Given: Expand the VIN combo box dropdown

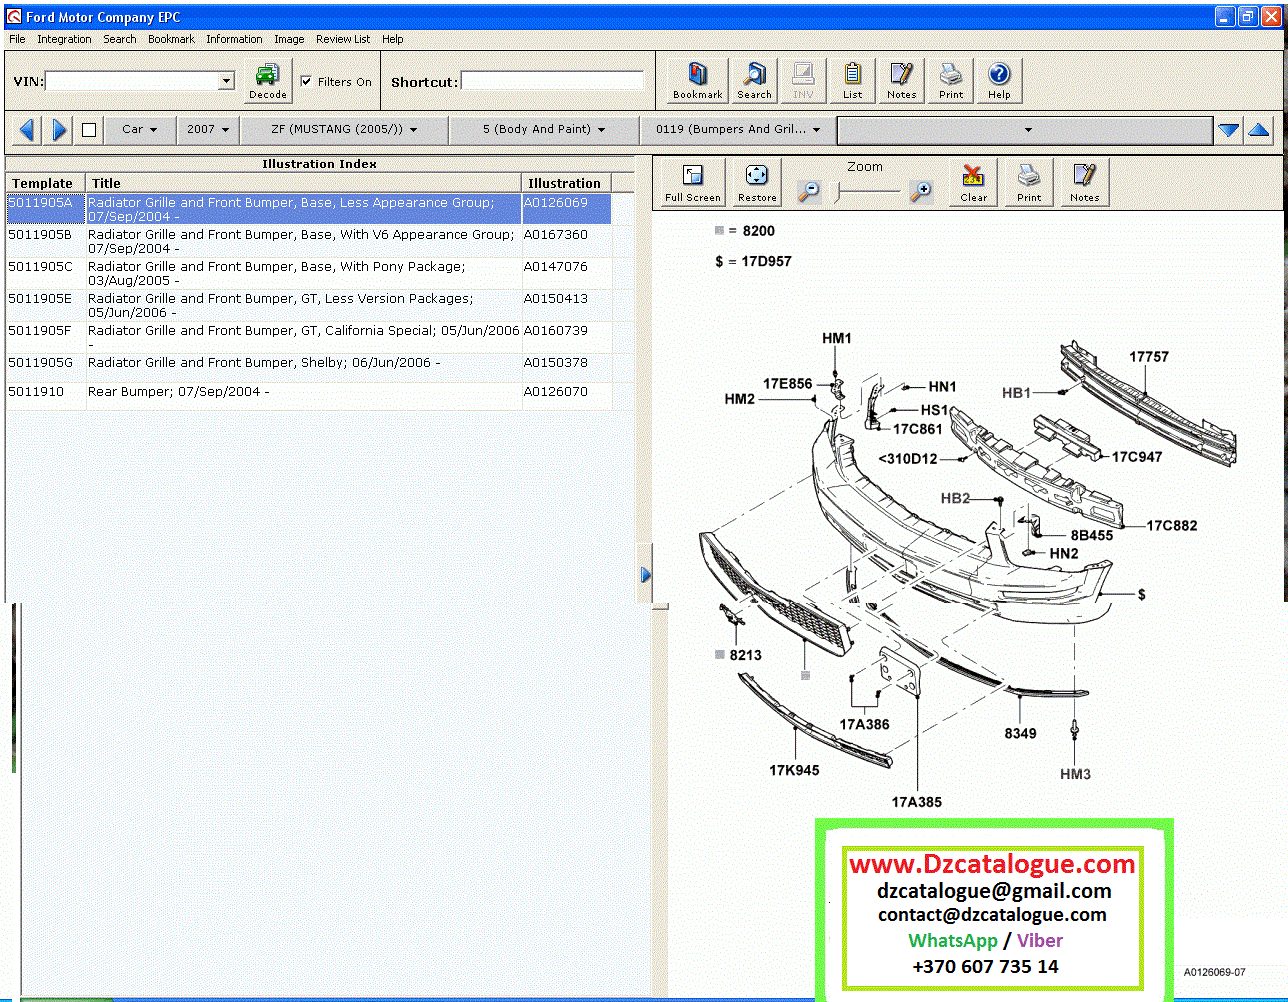Looking at the screenshot, I should [226, 81].
